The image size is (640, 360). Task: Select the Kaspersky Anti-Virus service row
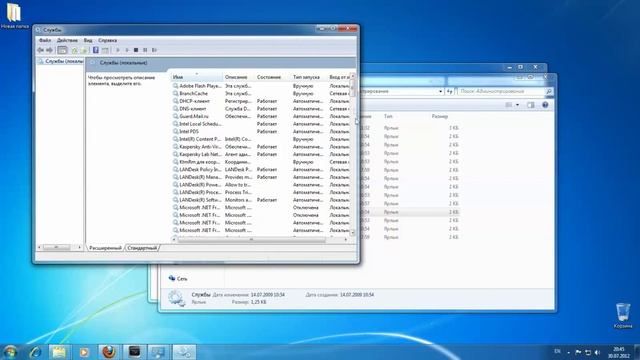(x=260, y=147)
